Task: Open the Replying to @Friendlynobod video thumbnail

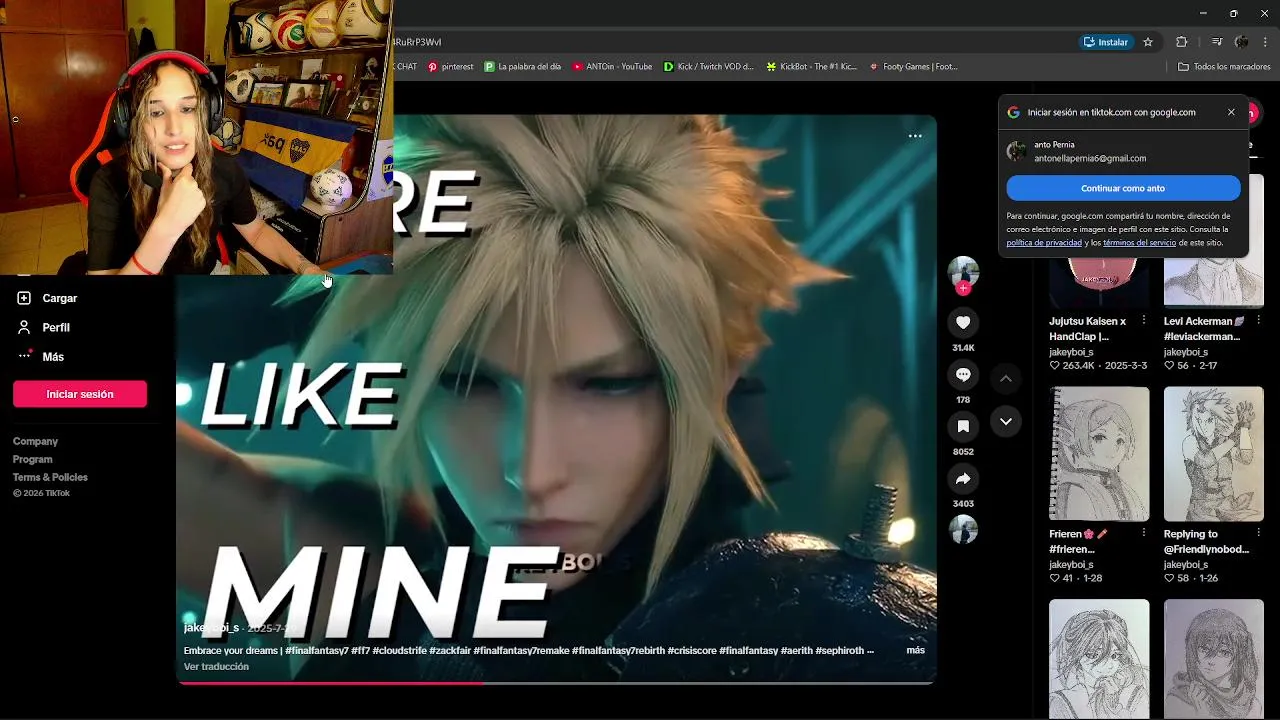Action: tap(1214, 454)
